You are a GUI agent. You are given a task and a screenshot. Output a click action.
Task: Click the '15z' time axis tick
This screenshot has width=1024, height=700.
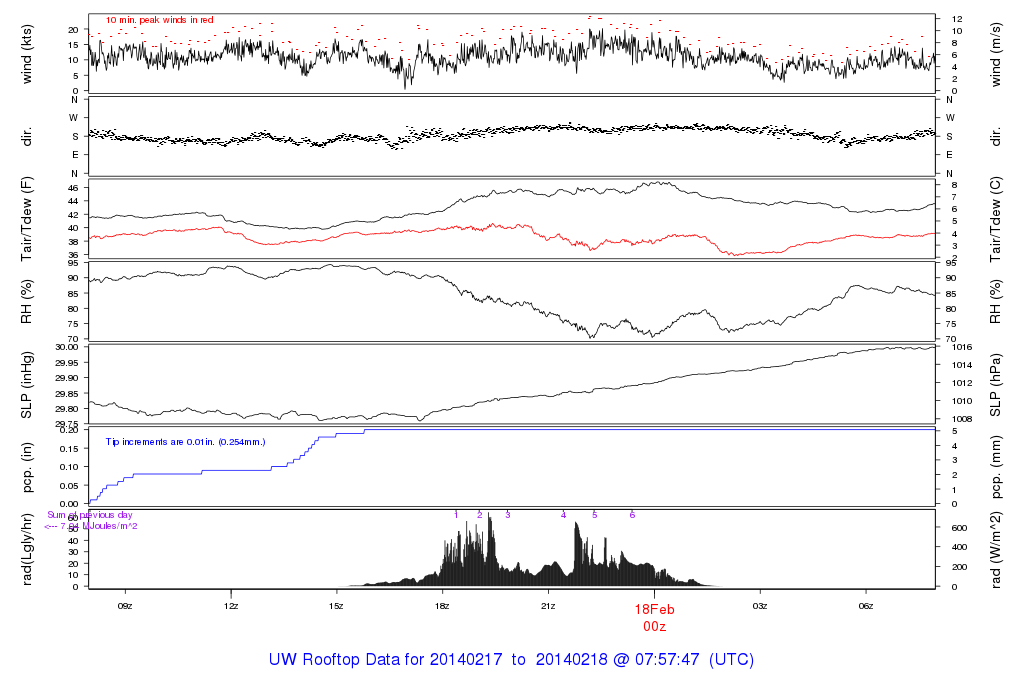click(x=336, y=606)
